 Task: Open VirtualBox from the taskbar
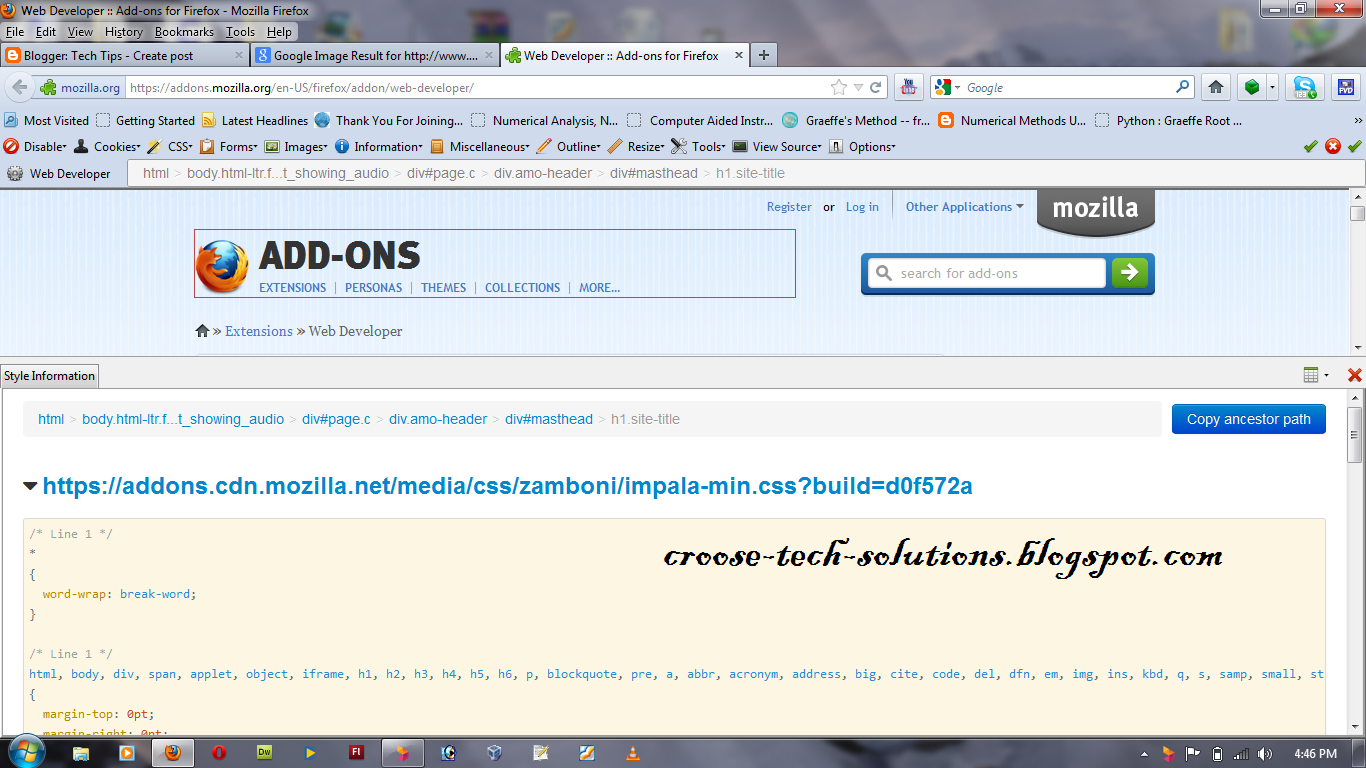click(494, 753)
